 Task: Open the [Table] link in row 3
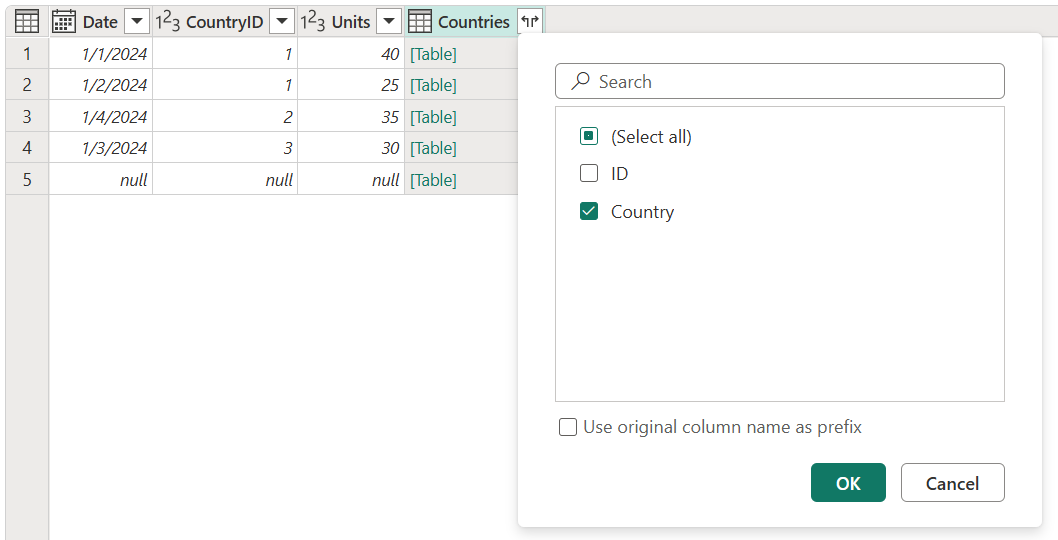[433, 117]
